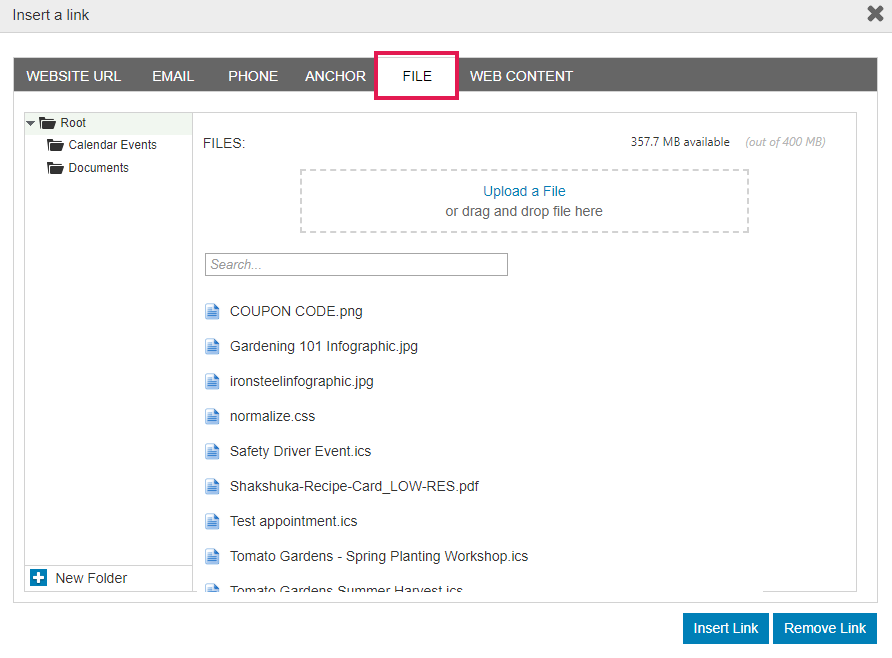
Task: Select Gardening 101 Infographic.jpg file name
Action: [324, 346]
